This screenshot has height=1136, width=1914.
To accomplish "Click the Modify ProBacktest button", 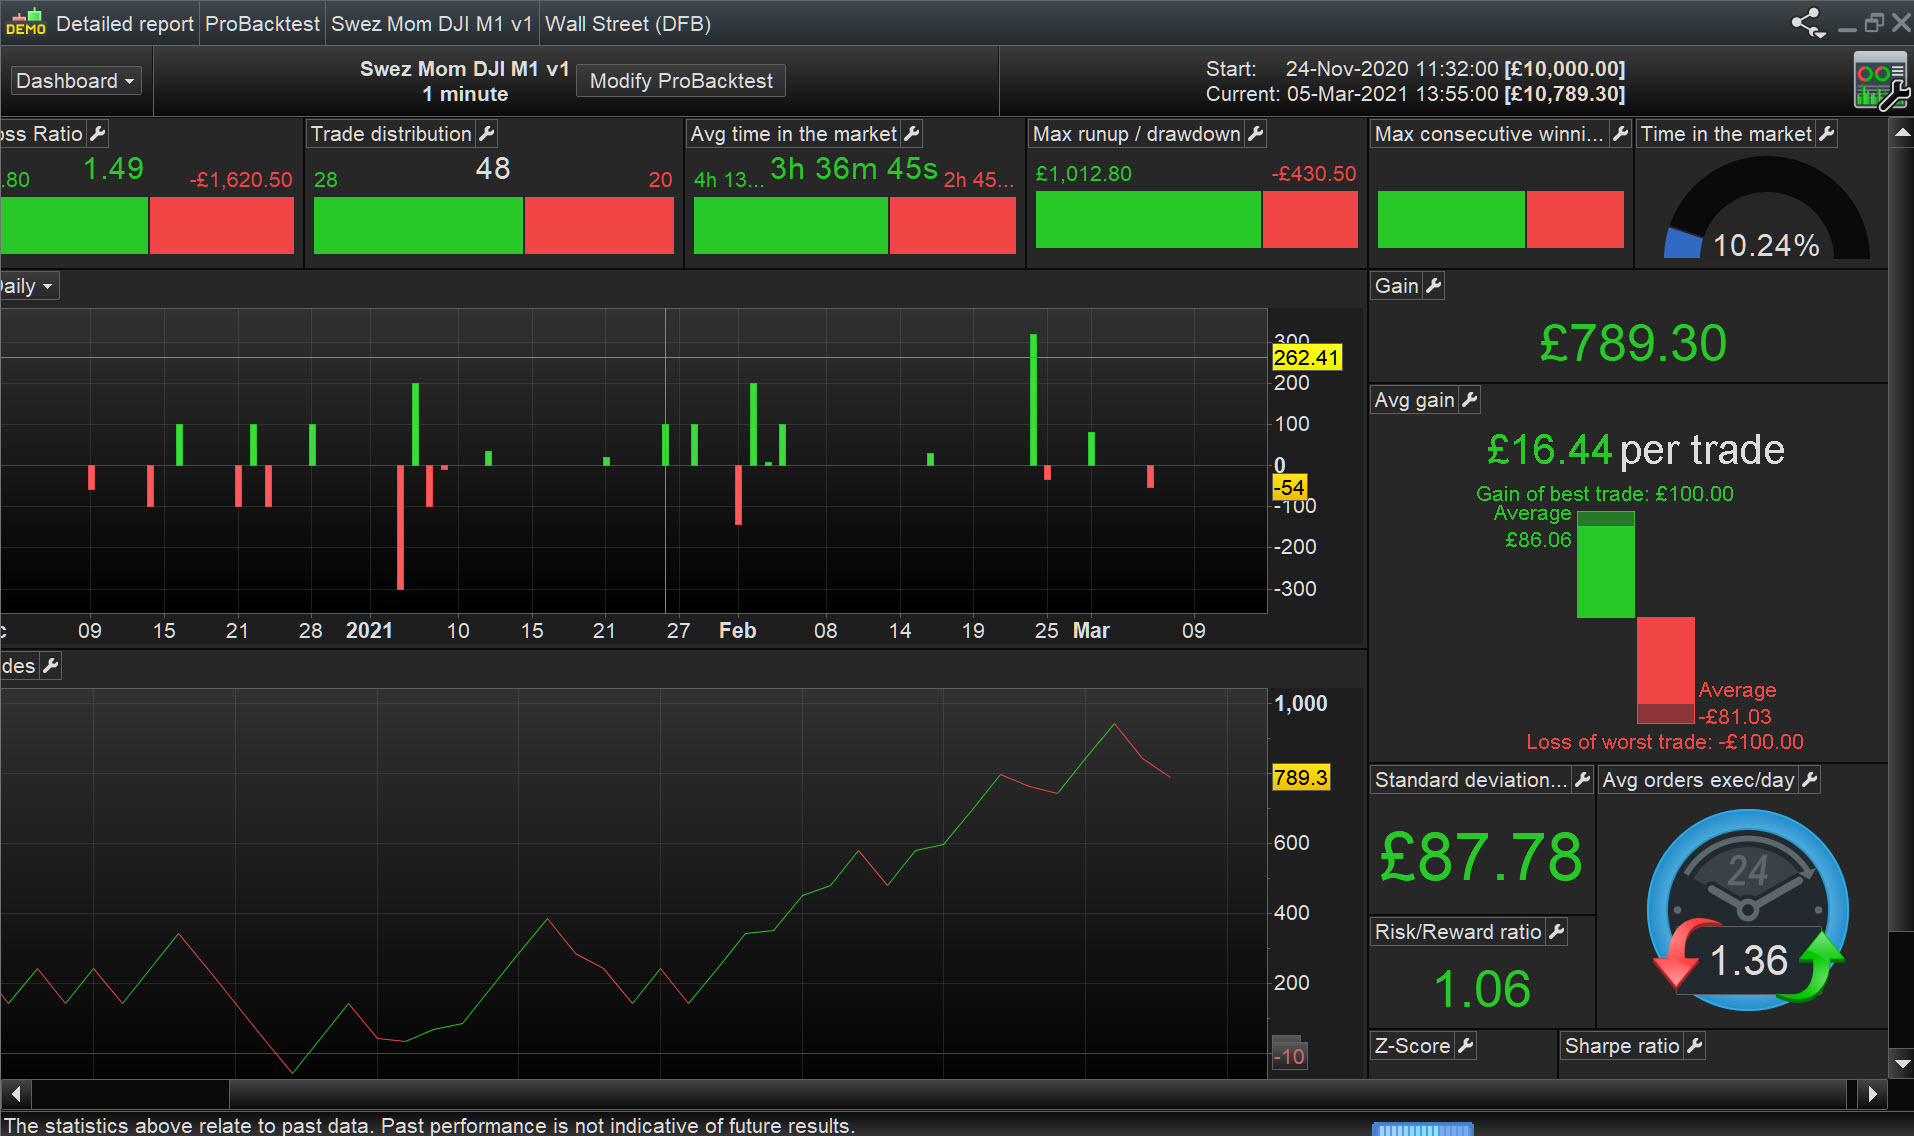I will coord(681,81).
